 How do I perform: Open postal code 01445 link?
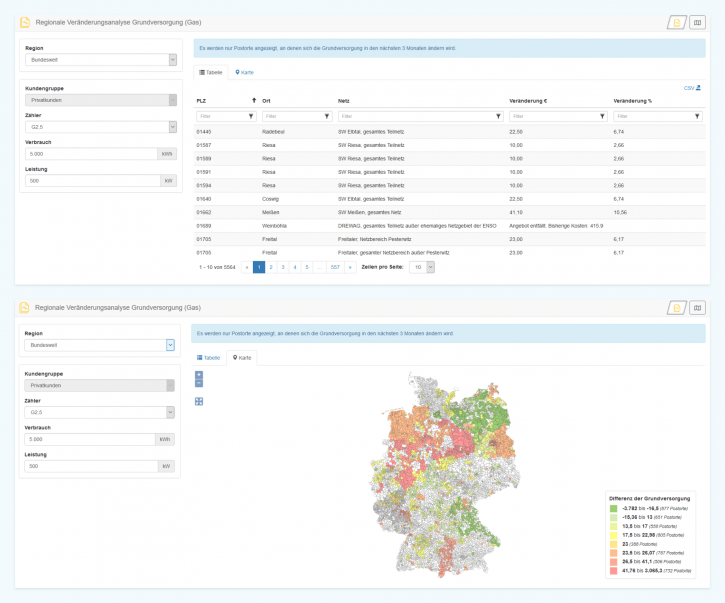coord(204,131)
